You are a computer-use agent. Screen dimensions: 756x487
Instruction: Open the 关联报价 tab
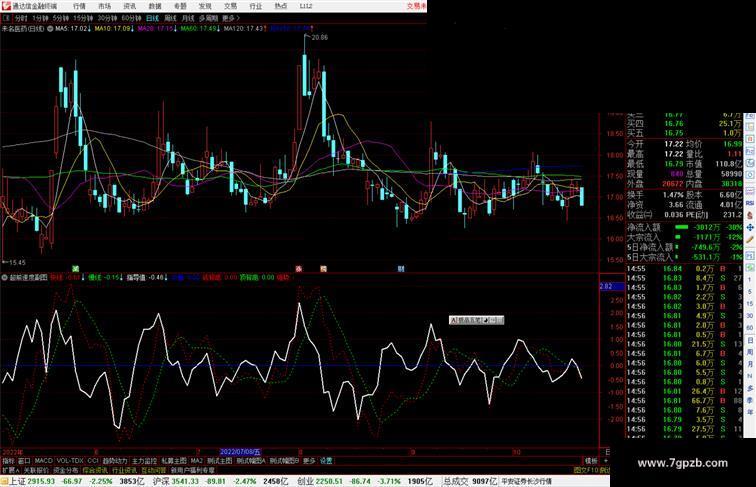(36, 470)
